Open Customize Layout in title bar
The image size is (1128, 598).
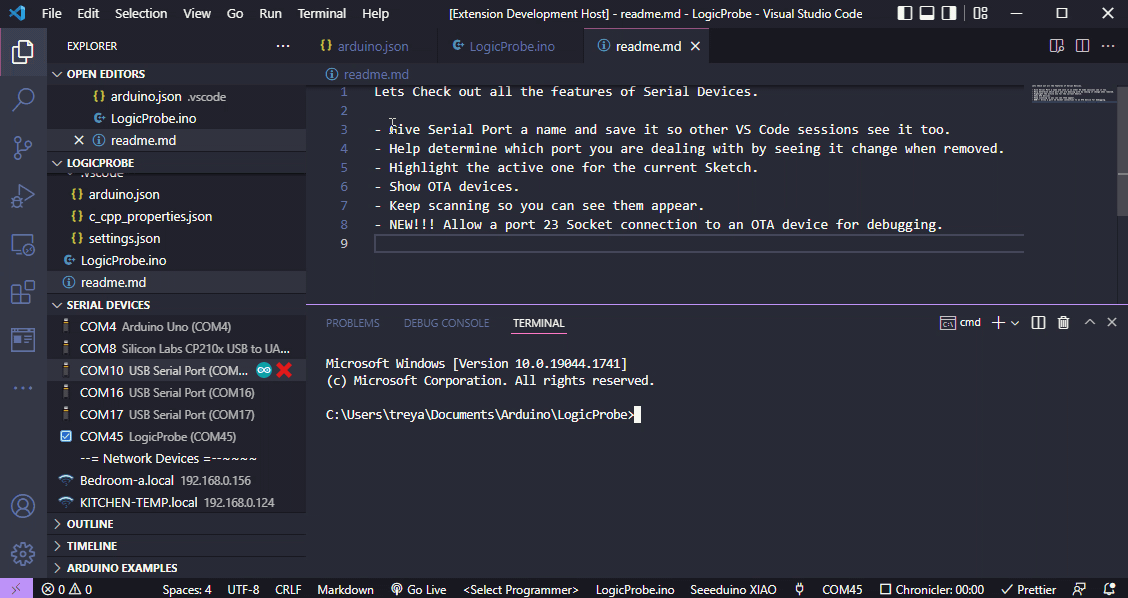click(980, 13)
